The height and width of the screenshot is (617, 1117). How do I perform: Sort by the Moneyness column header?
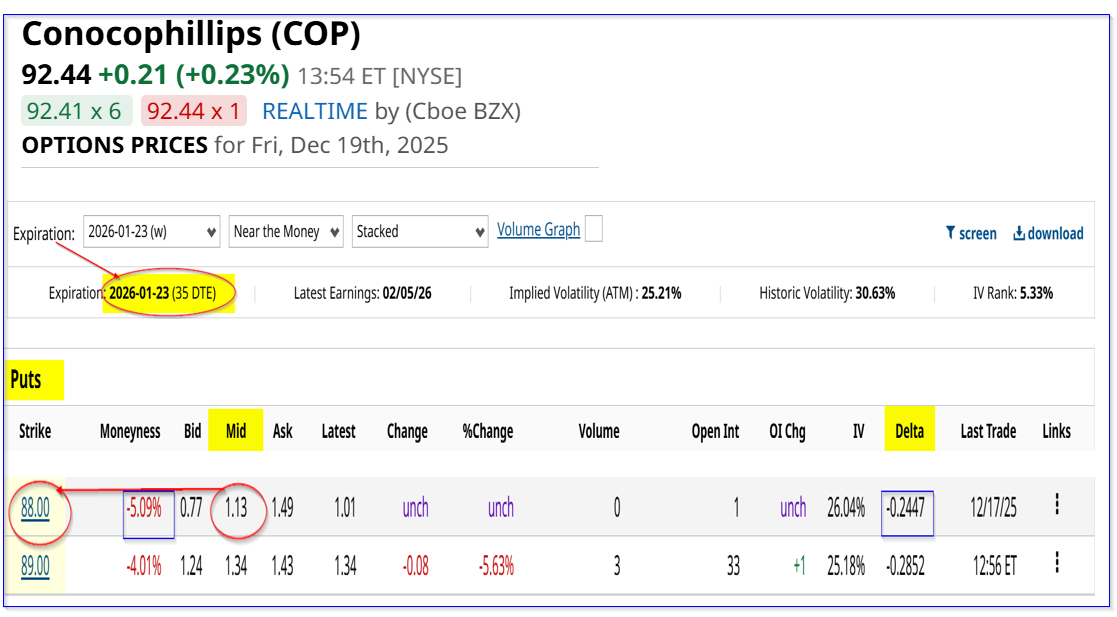130,431
